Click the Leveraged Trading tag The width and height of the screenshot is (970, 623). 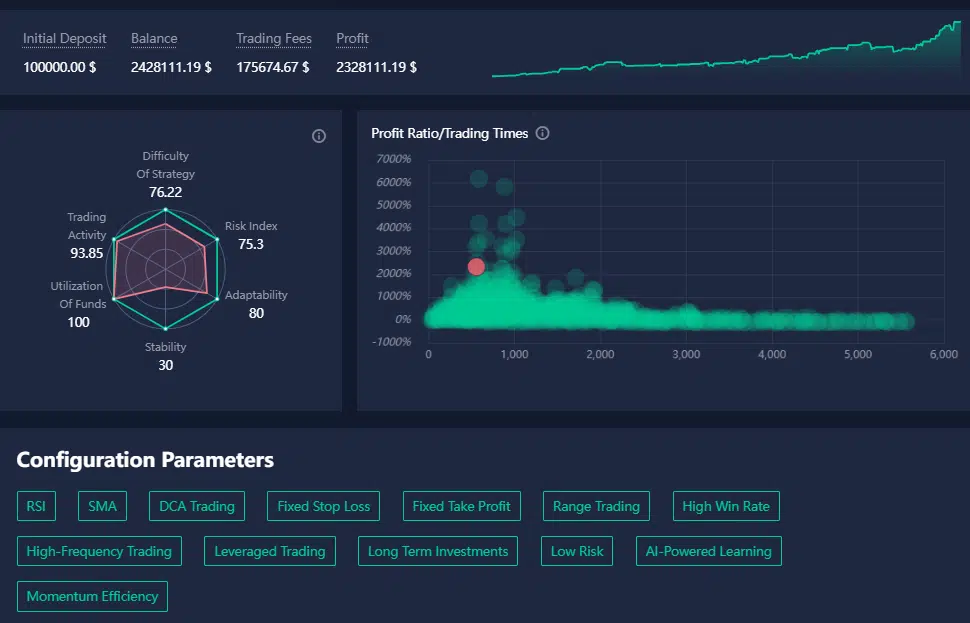tap(270, 551)
